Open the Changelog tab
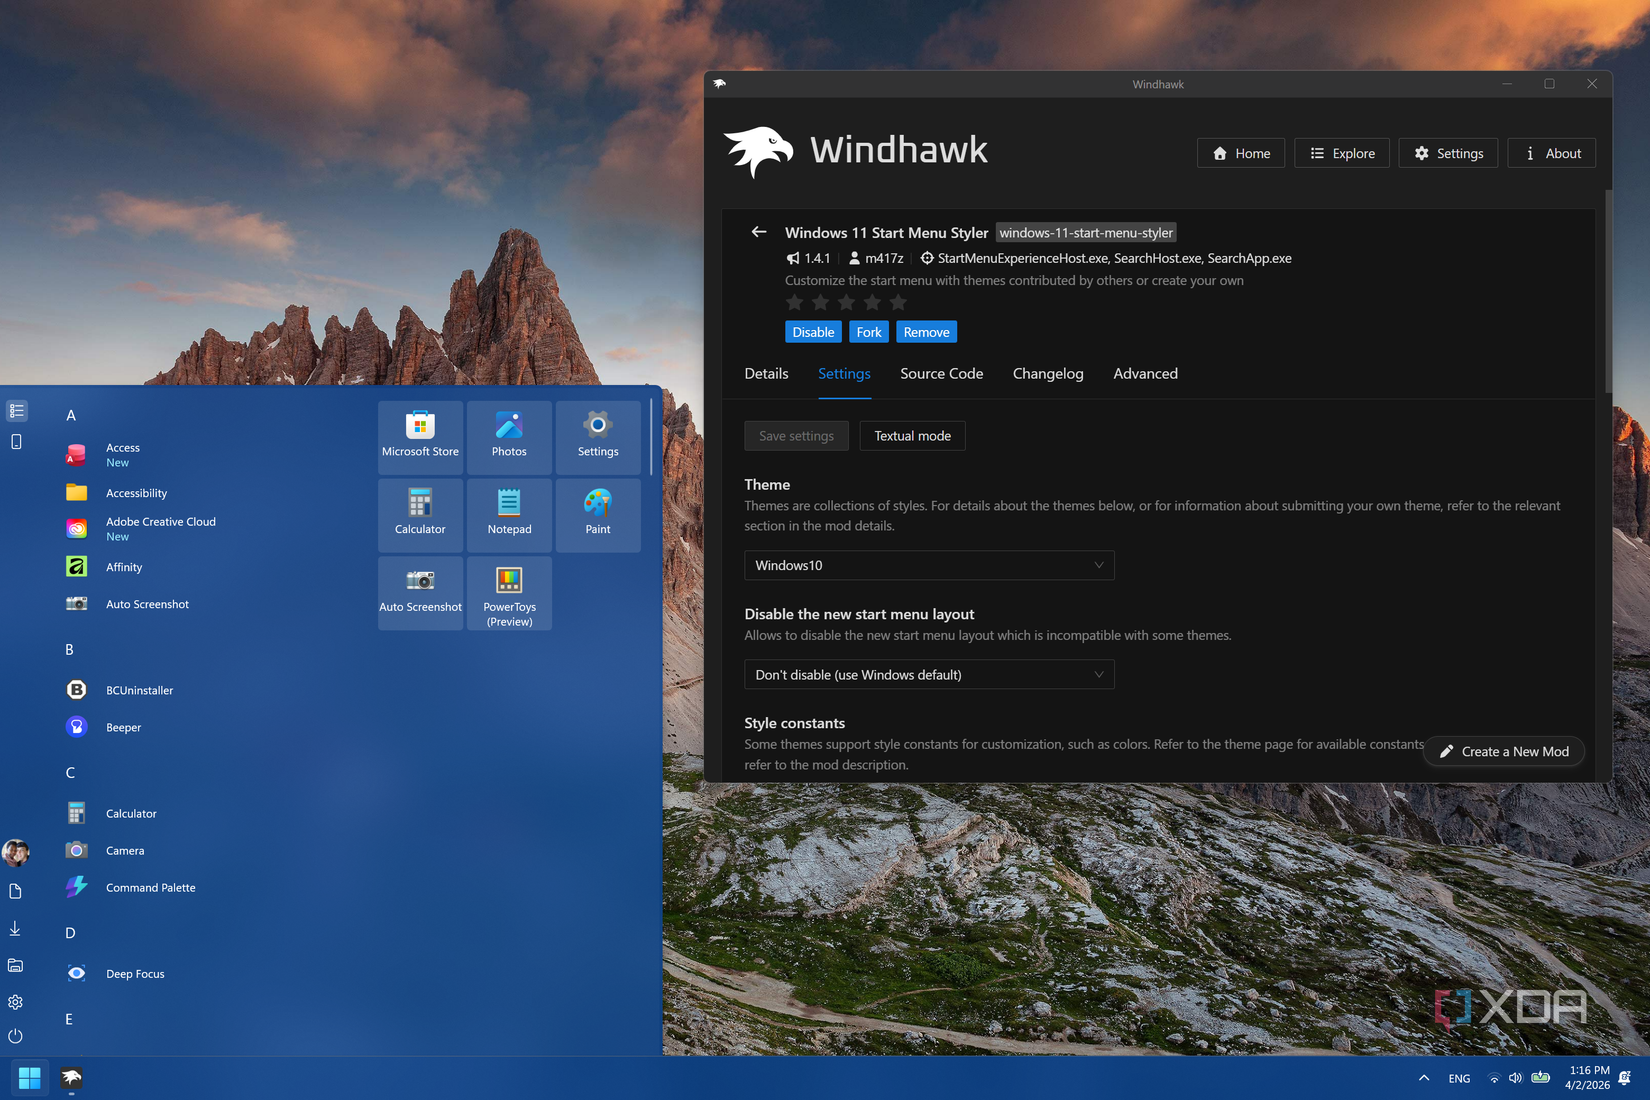1650x1100 pixels. click(x=1047, y=374)
